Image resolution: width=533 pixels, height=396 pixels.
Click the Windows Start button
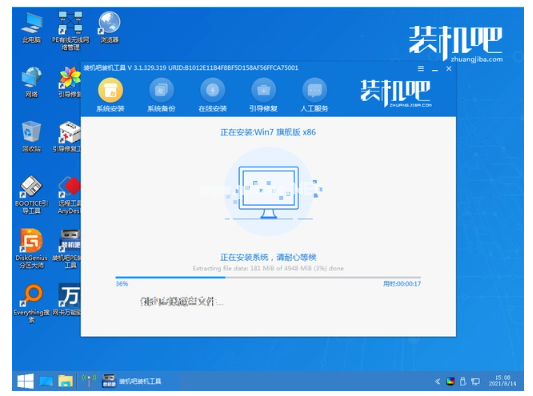[x=25, y=381]
